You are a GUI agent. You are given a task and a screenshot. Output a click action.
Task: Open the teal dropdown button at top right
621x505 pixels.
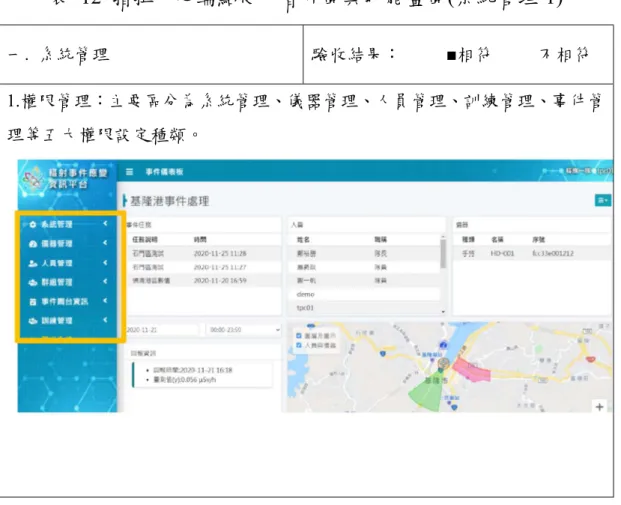point(603,200)
